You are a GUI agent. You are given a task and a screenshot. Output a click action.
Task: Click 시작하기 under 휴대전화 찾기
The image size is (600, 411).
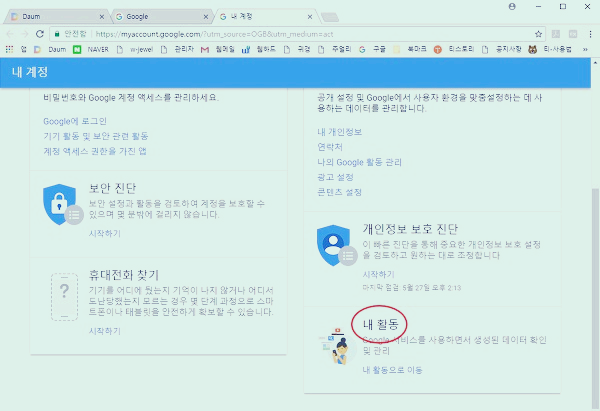click(x=104, y=331)
